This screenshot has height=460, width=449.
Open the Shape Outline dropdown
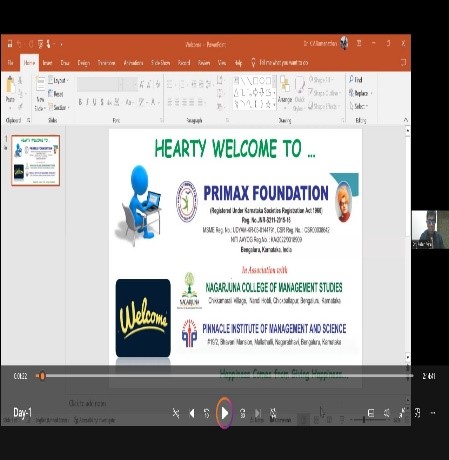click(x=324, y=93)
